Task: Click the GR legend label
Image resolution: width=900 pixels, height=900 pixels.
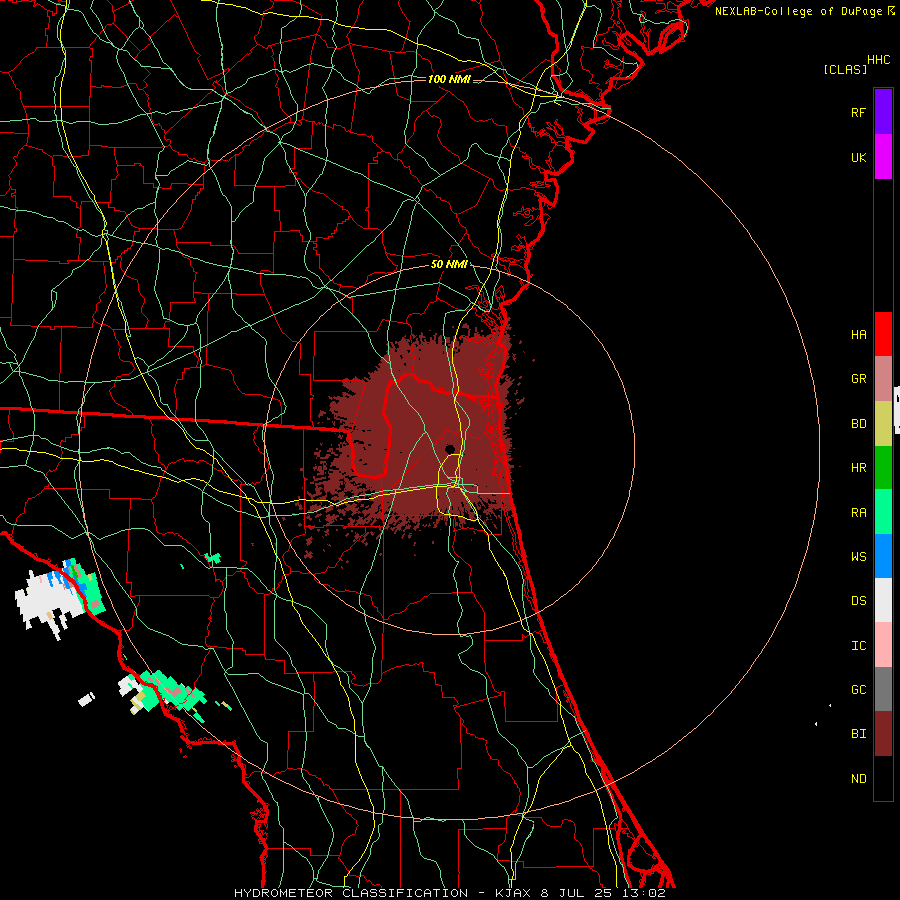Action: [859, 379]
